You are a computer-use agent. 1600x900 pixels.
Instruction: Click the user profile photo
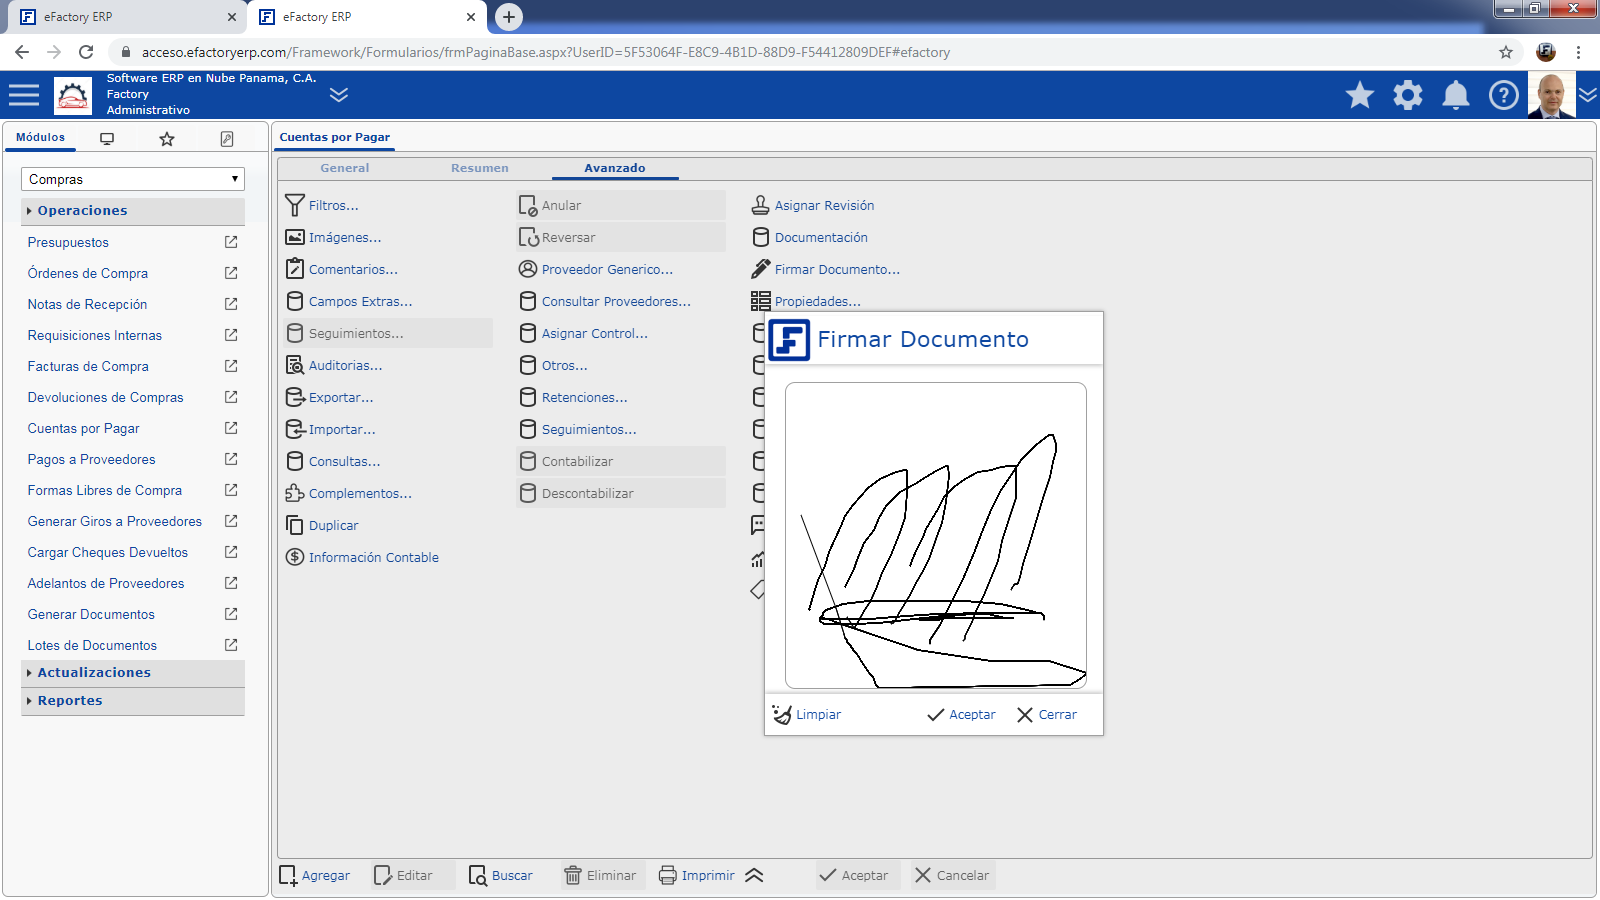[x=1552, y=95]
